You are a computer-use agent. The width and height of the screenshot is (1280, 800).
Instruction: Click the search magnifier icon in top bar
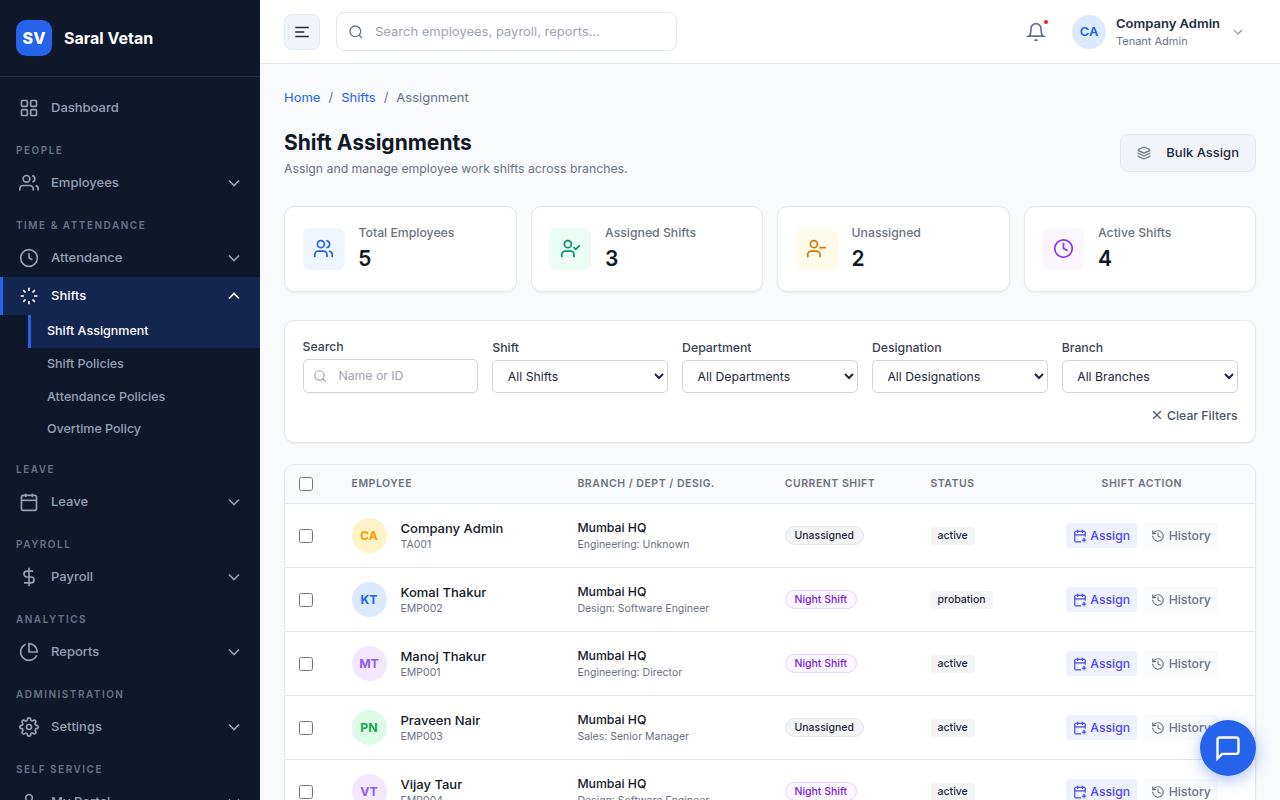tap(356, 32)
